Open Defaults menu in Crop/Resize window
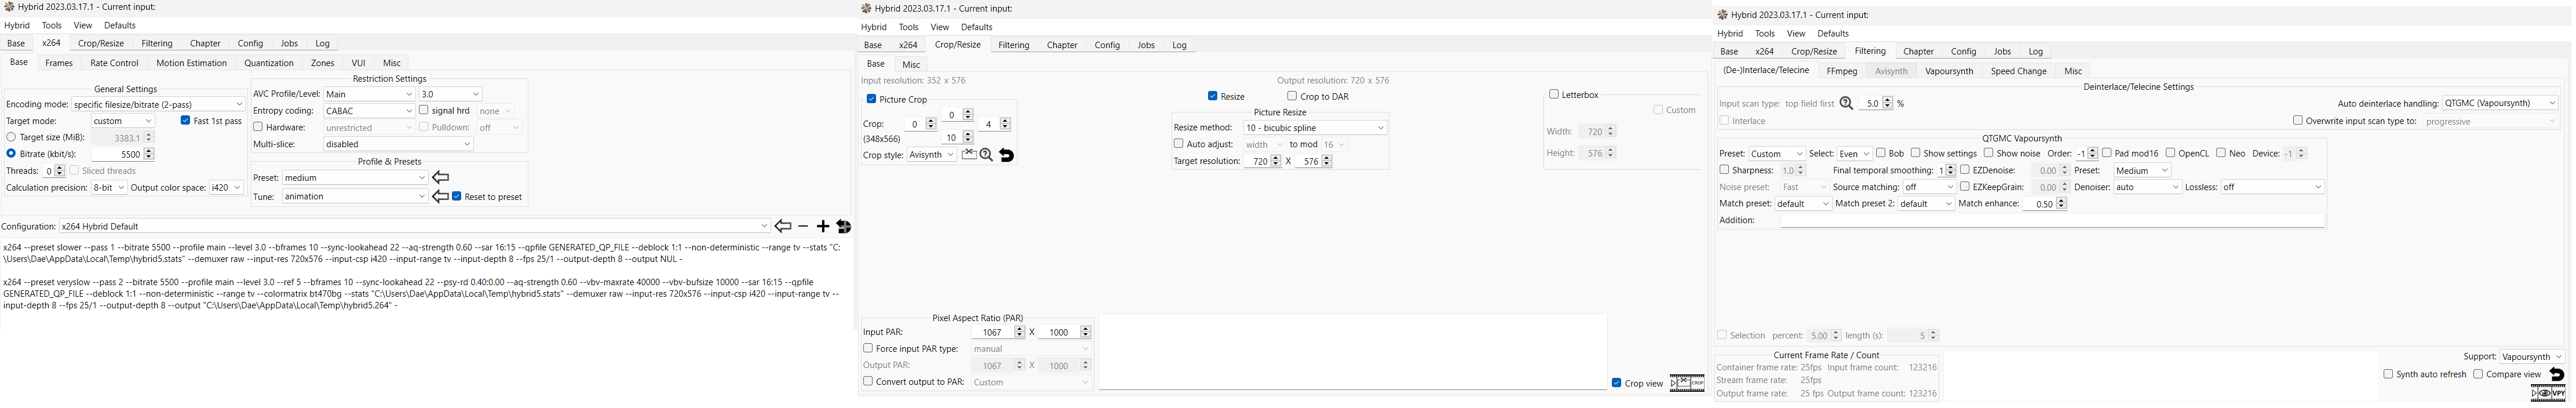 click(977, 28)
